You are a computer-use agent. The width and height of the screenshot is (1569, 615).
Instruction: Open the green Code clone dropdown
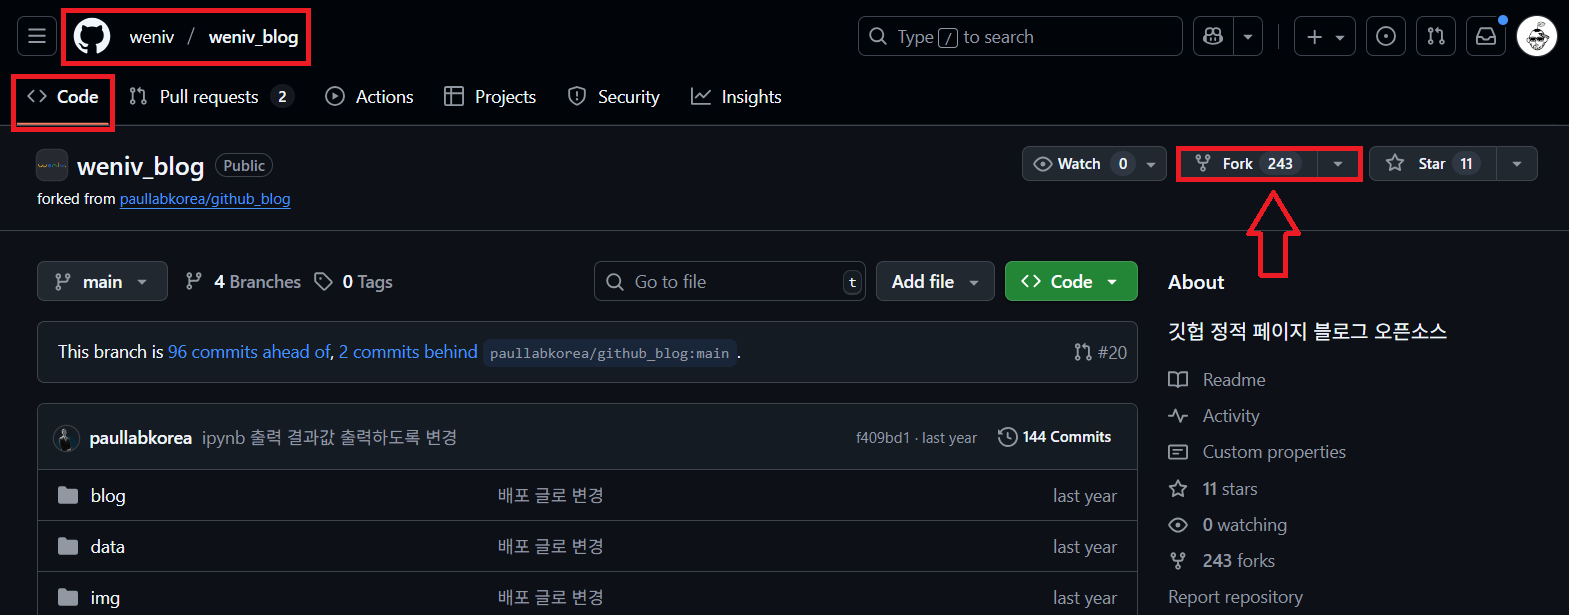click(x=1071, y=282)
